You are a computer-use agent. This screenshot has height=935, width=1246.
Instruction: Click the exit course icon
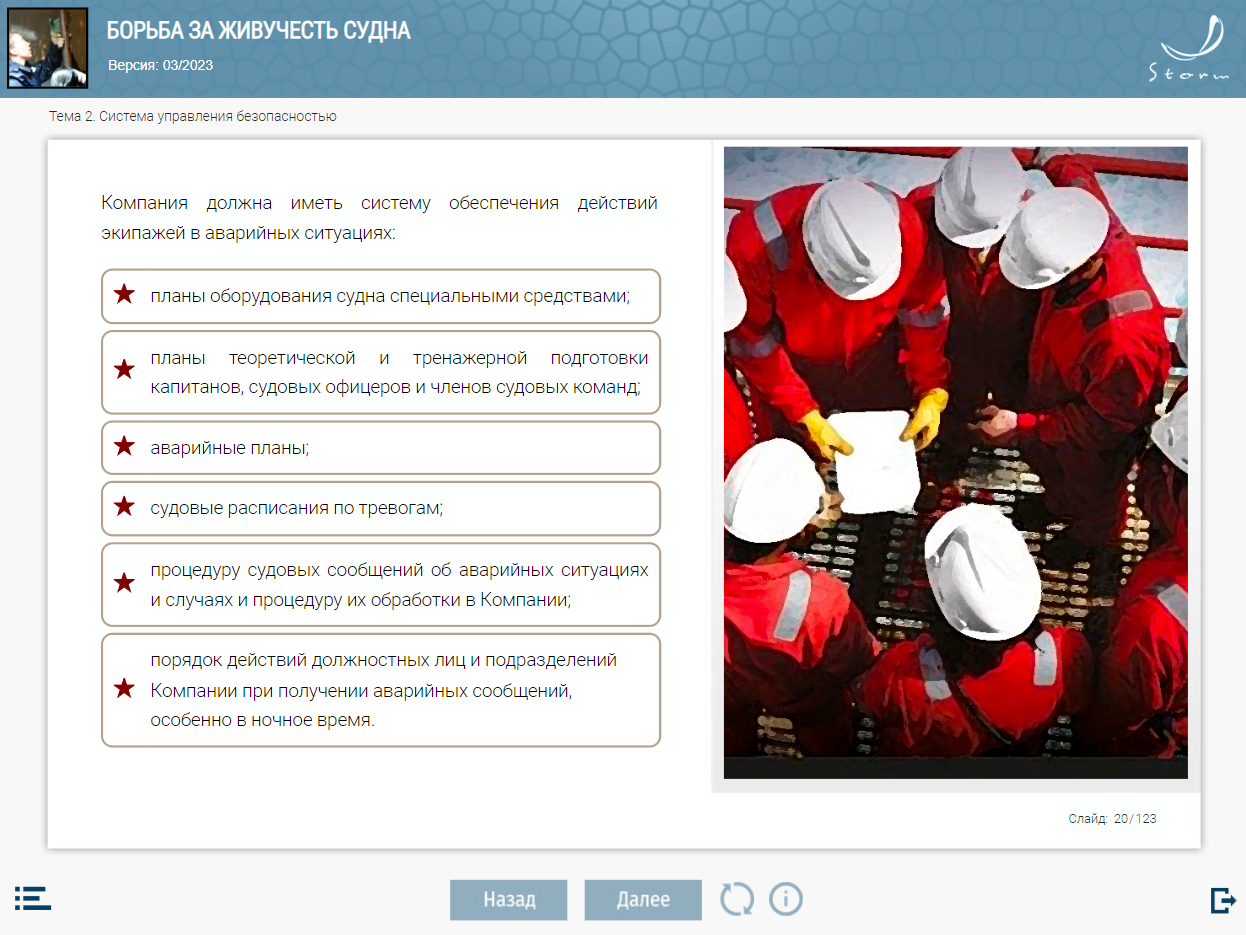tap(1223, 900)
